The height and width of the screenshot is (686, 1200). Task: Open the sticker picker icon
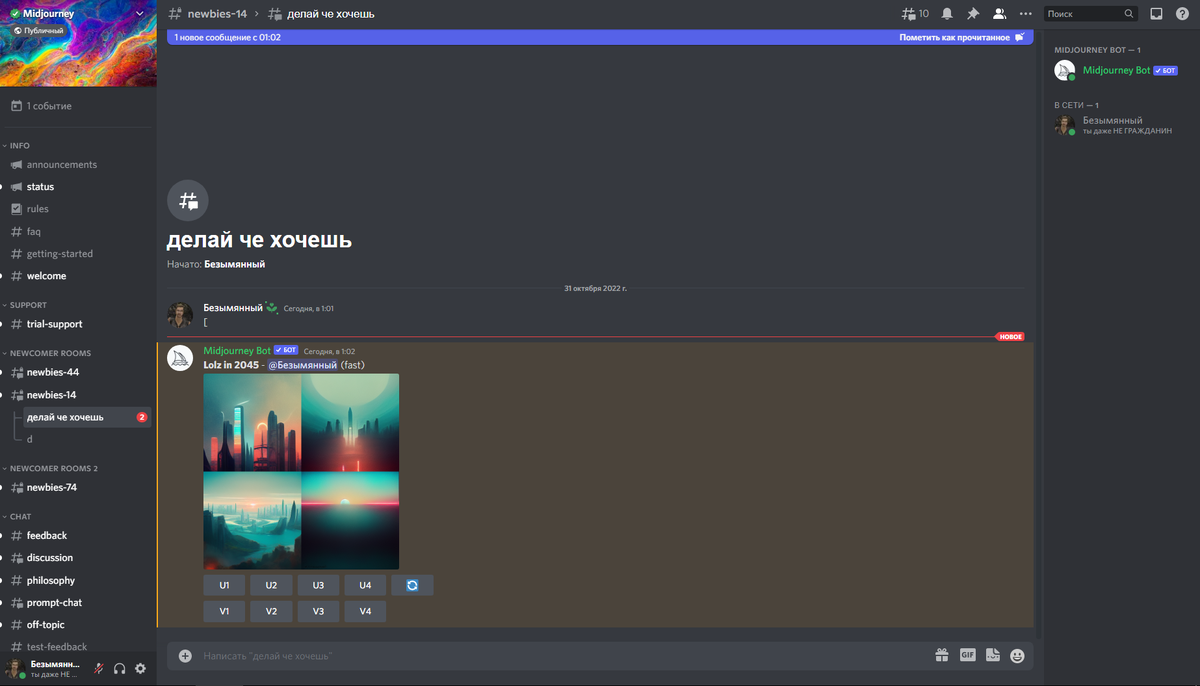tap(992, 656)
